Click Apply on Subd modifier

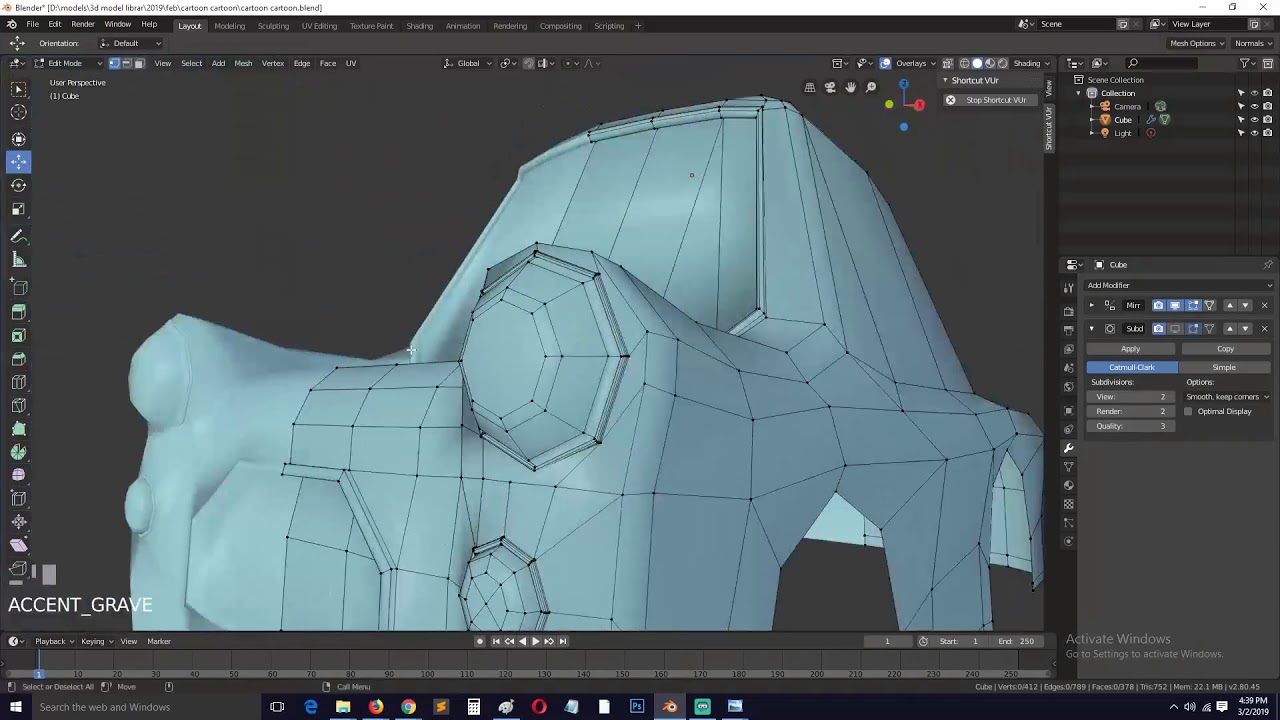[1130, 349]
